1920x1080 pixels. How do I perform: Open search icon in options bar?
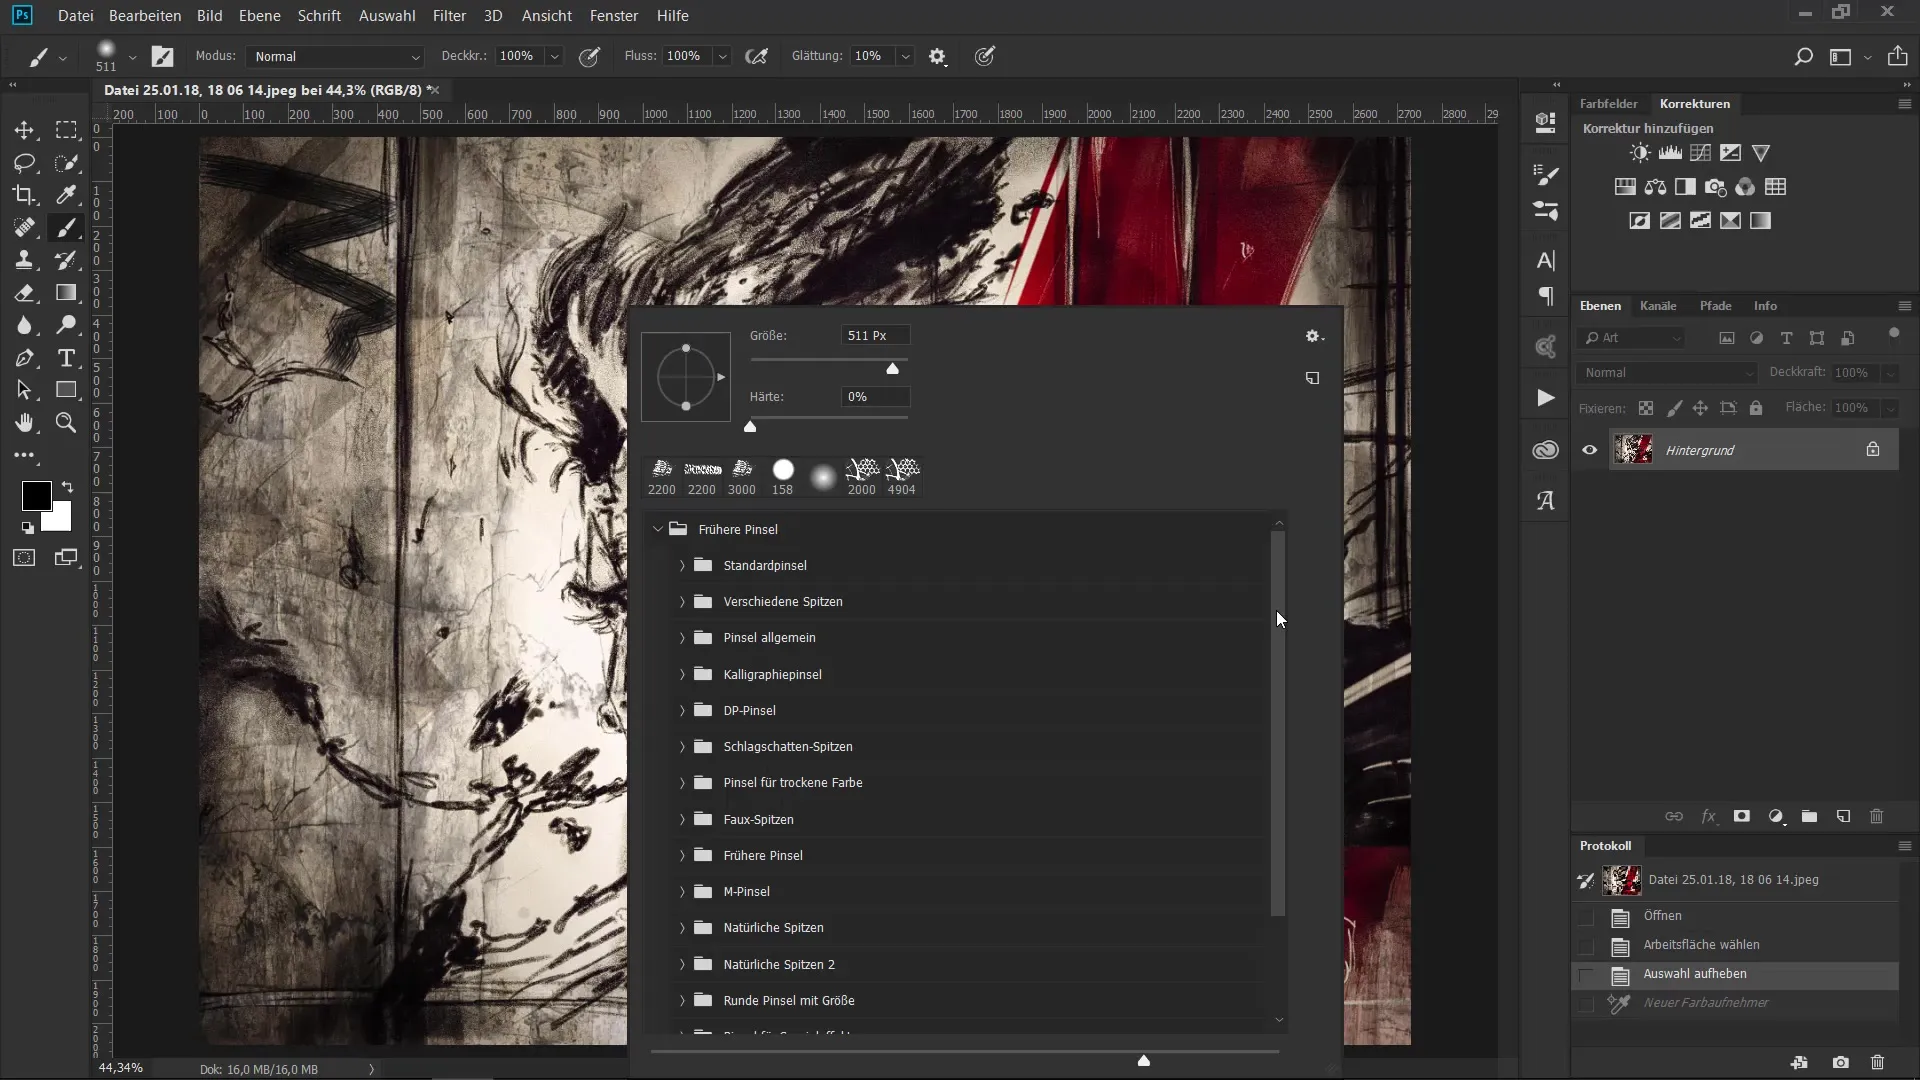coord(1803,57)
